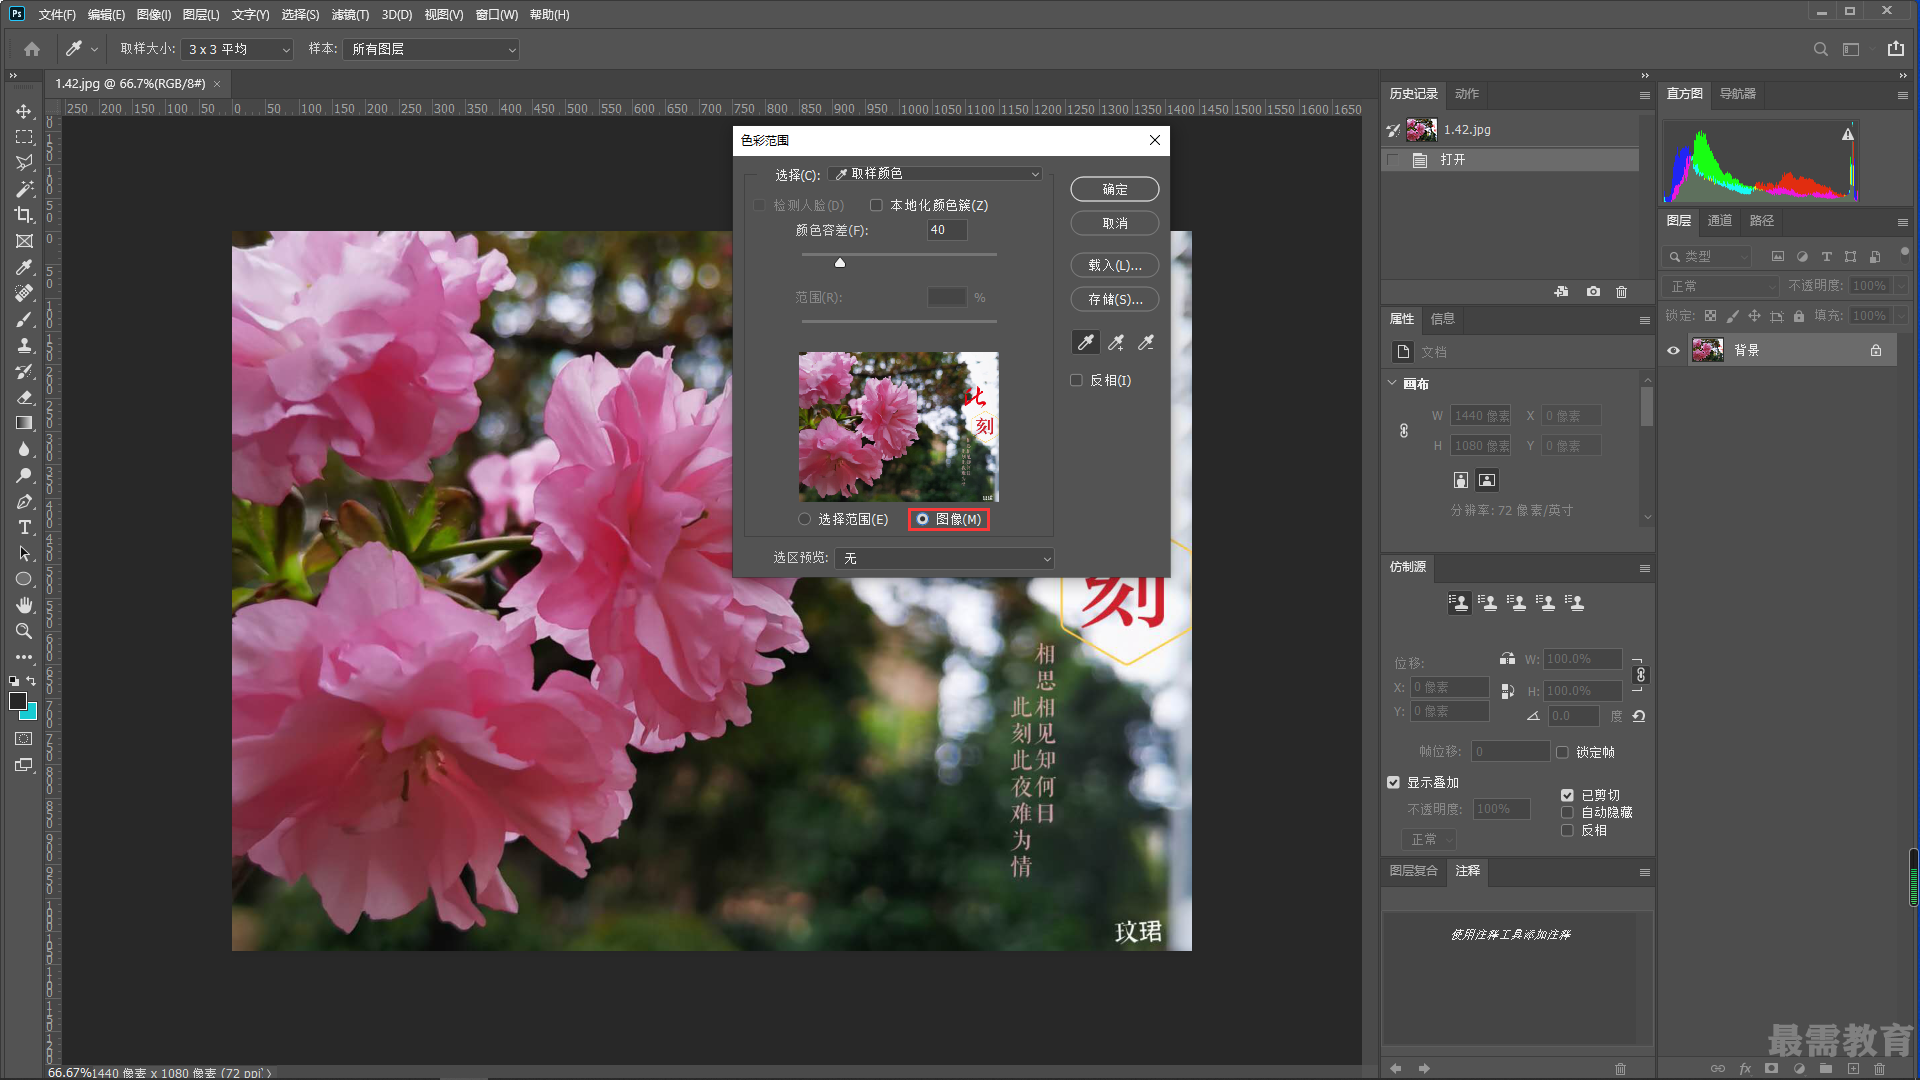Image resolution: width=1920 pixels, height=1080 pixels.
Task: Select the Horizontal Type tool
Action: coord(24,527)
